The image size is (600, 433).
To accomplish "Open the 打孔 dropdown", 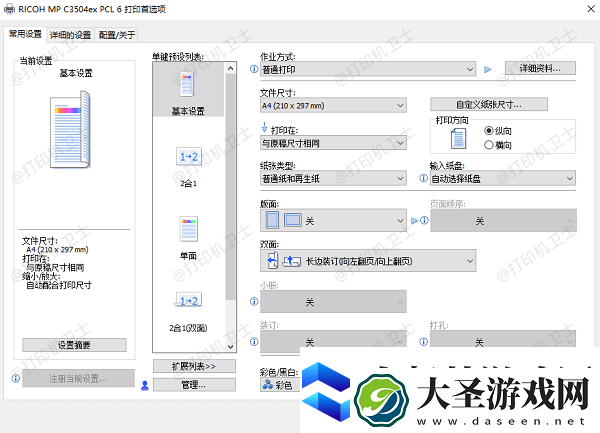I will point(502,340).
